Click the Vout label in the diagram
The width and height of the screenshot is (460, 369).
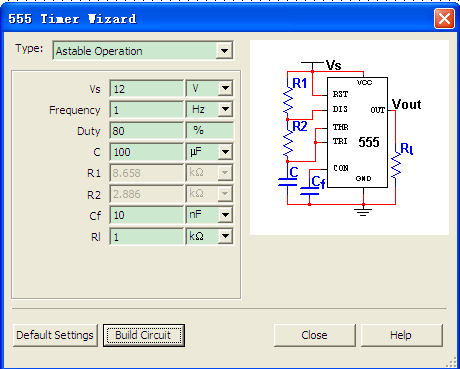pyautogui.click(x=406, y=104)
